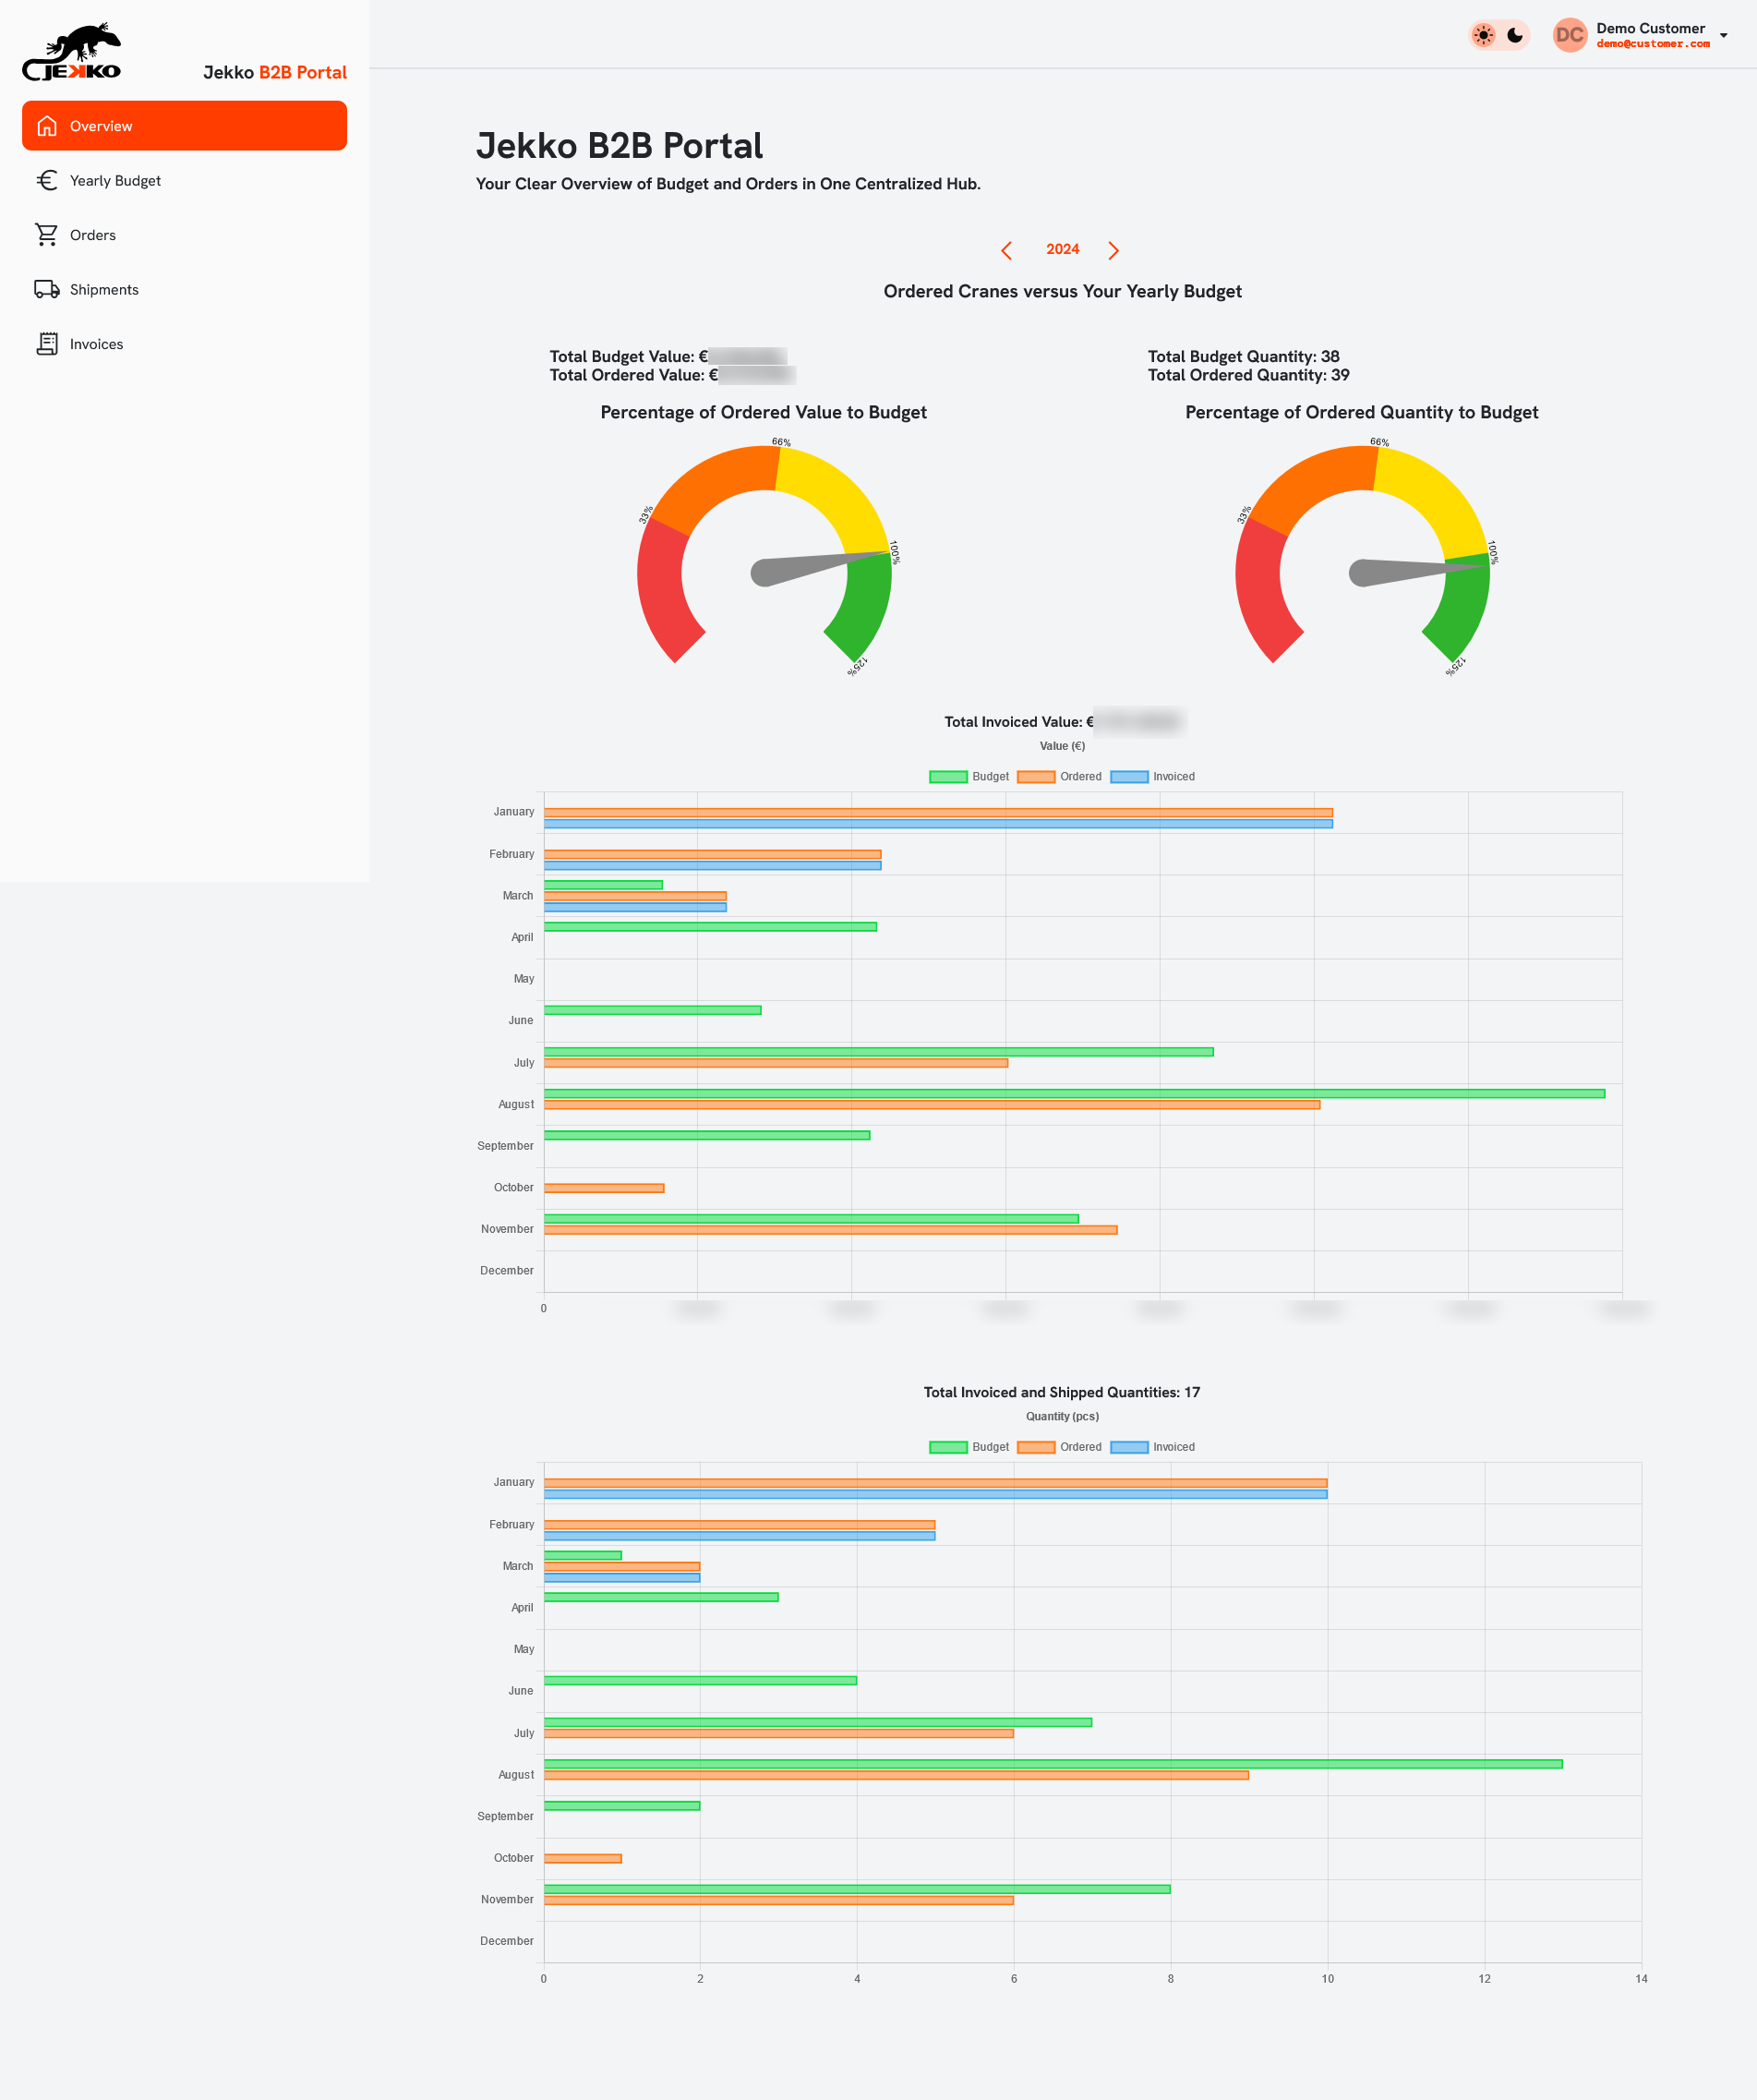This screenshot has width=1757, height=2100.
Task: Go to next year with right chevron
Action: pos(1113,250)
